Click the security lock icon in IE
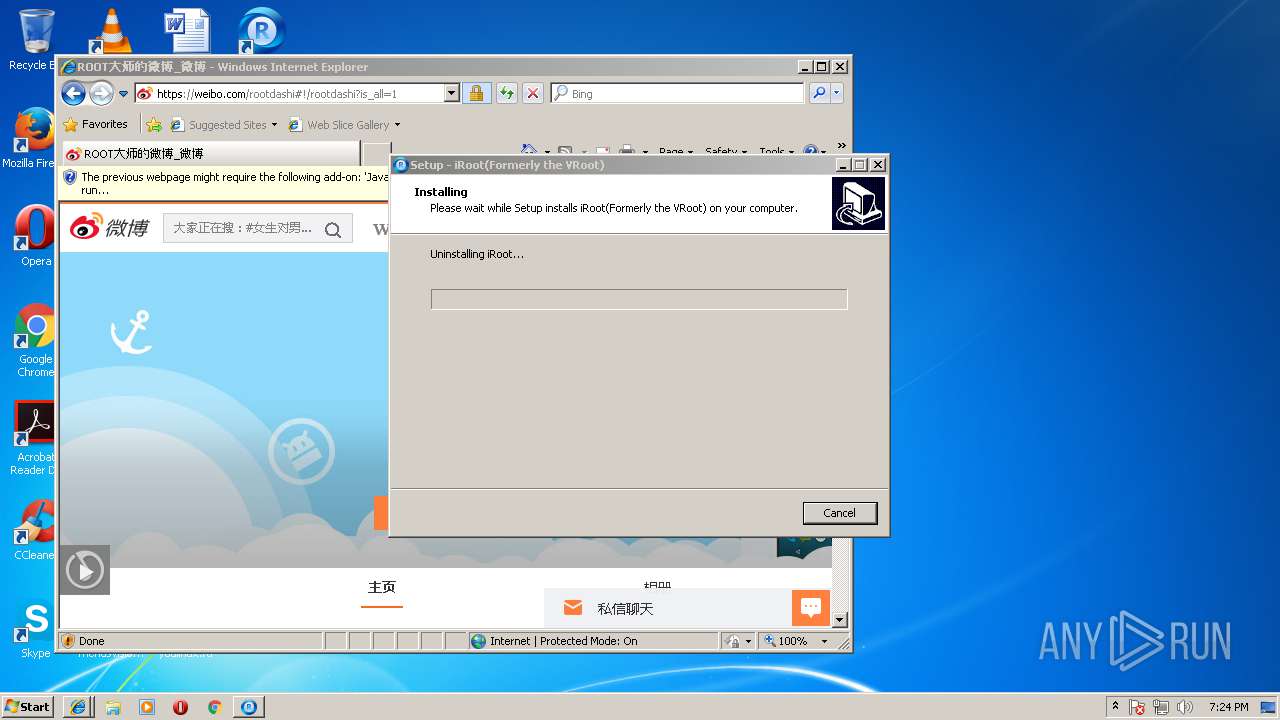This screenshot has height=720, width=1280. pos(476,93)
